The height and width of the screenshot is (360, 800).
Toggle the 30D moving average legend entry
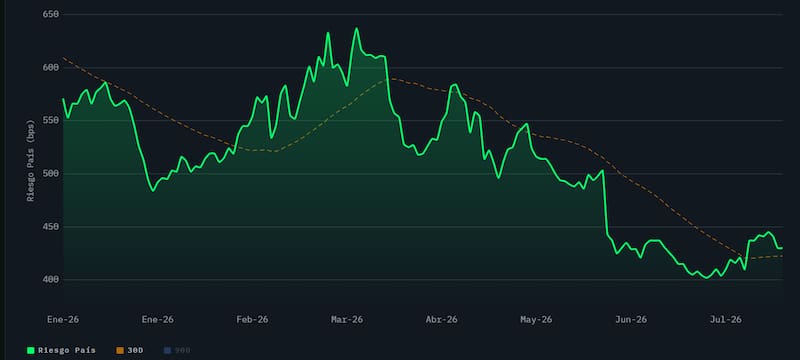point(130,350)
